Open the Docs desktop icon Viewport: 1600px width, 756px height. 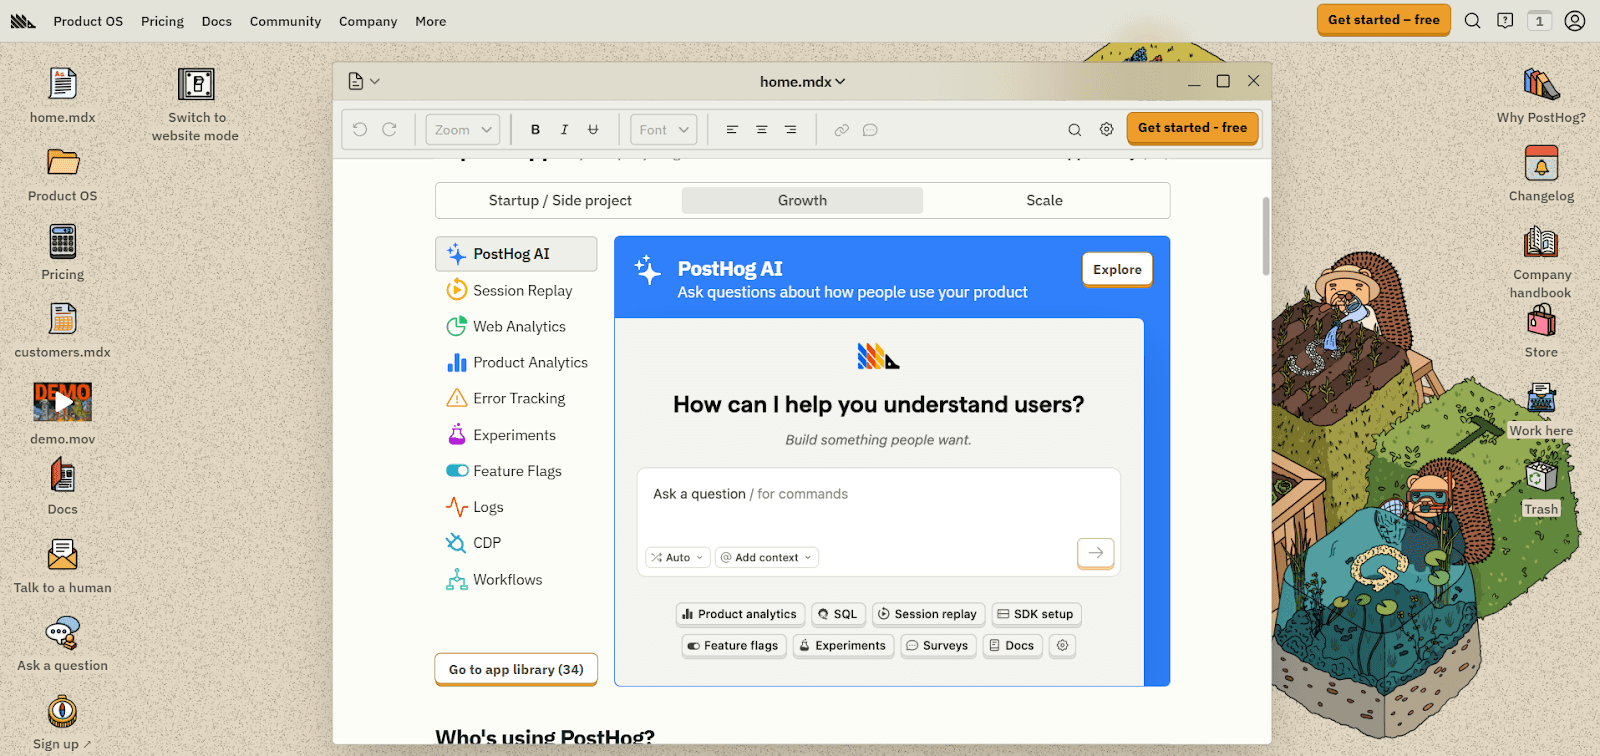[62, 476]
